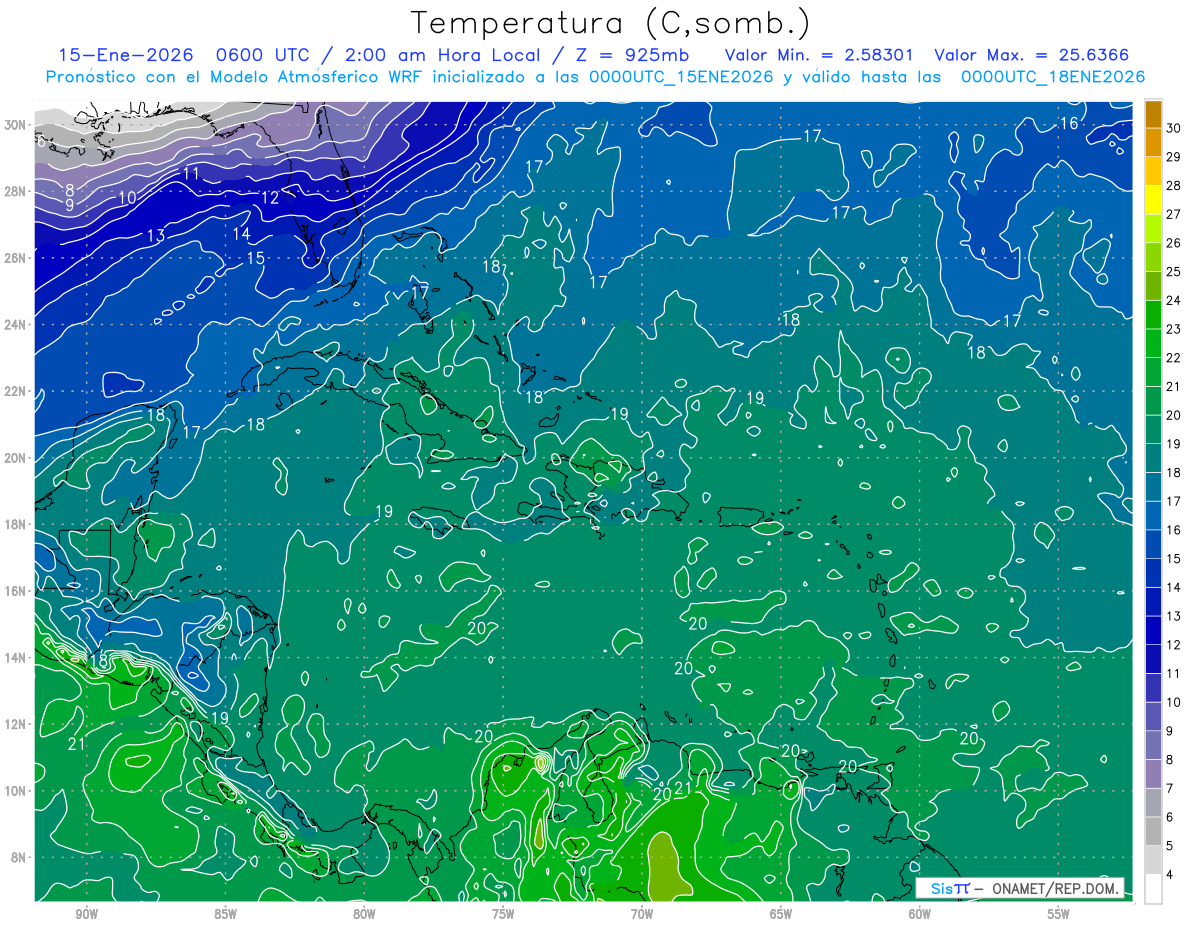Click the 30N latitude axis label
Viewport: 1200px width, 927px height.
[x=18, y=125]
